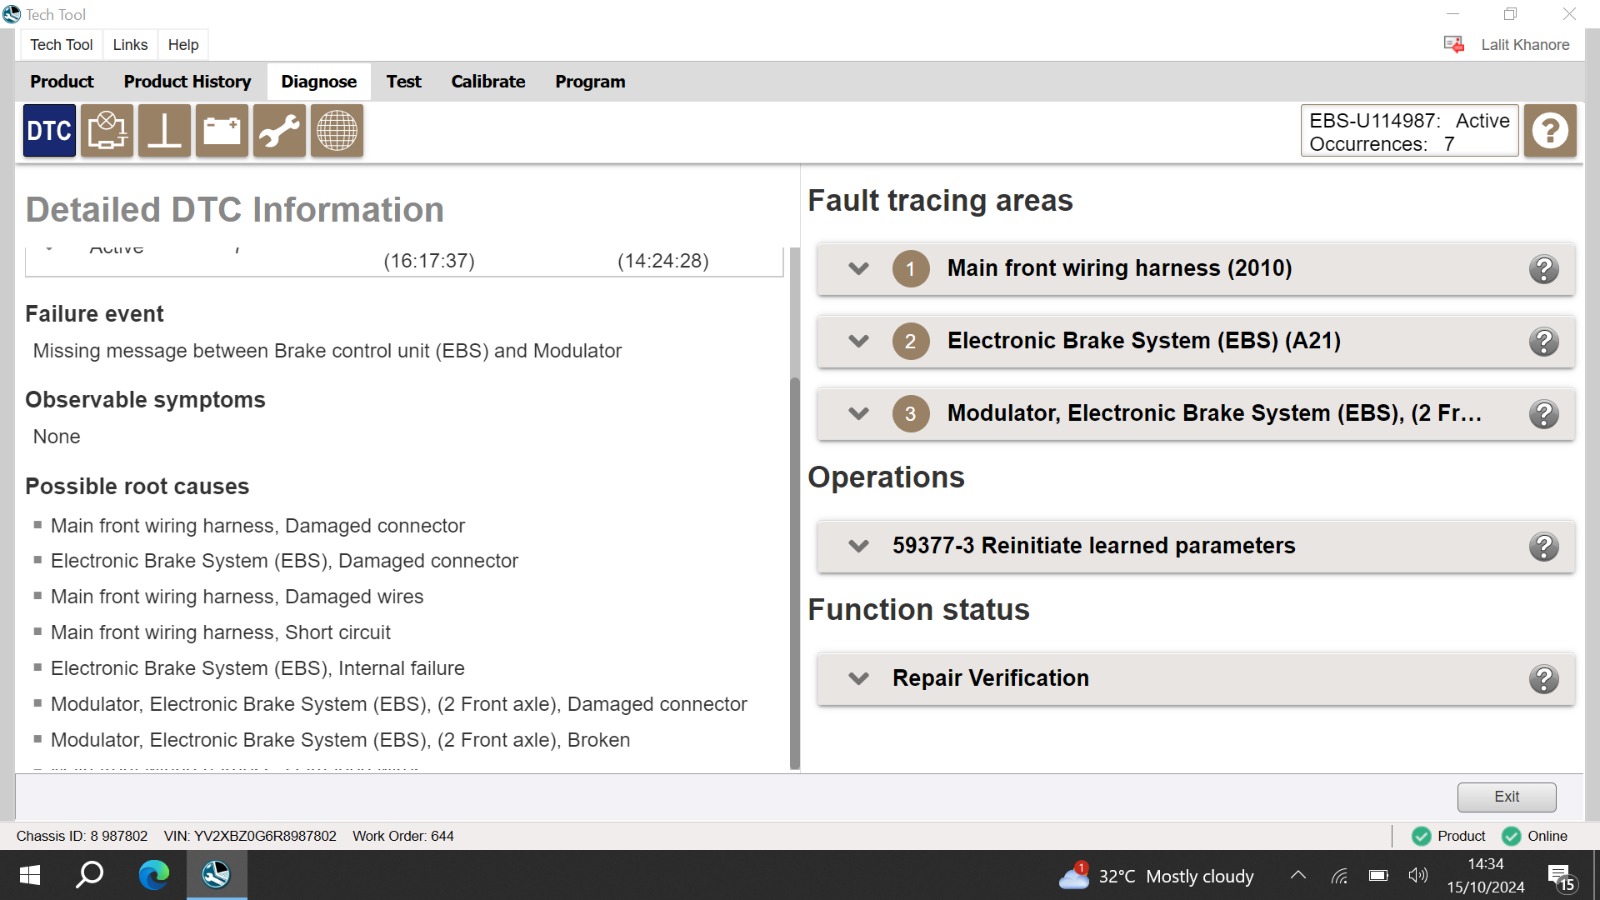Click the taskbar clock showing 14:34
1600x900 pixels.
point(1486,876)
